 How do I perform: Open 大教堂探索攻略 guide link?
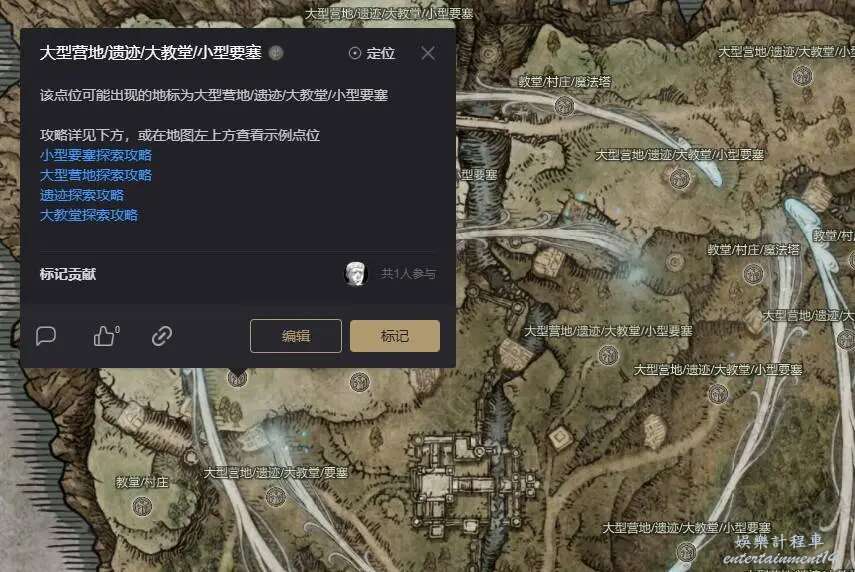point(89,215)
